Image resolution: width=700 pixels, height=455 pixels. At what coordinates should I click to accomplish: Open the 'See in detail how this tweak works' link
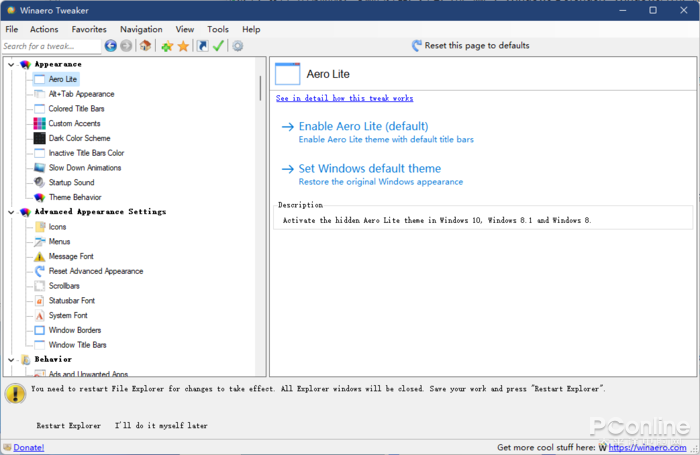pyautogui.click(x=344, y=98)
